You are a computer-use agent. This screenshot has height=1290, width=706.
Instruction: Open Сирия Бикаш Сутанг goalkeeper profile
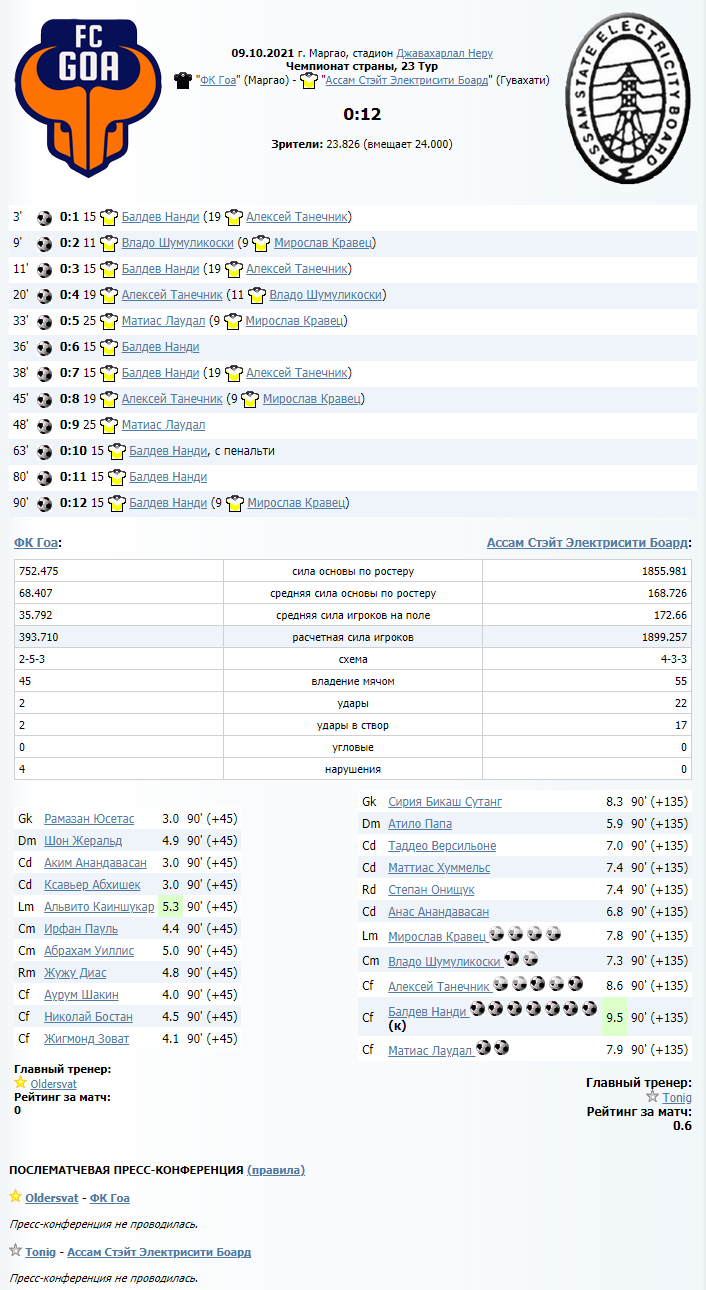click(x=445, y=802)
